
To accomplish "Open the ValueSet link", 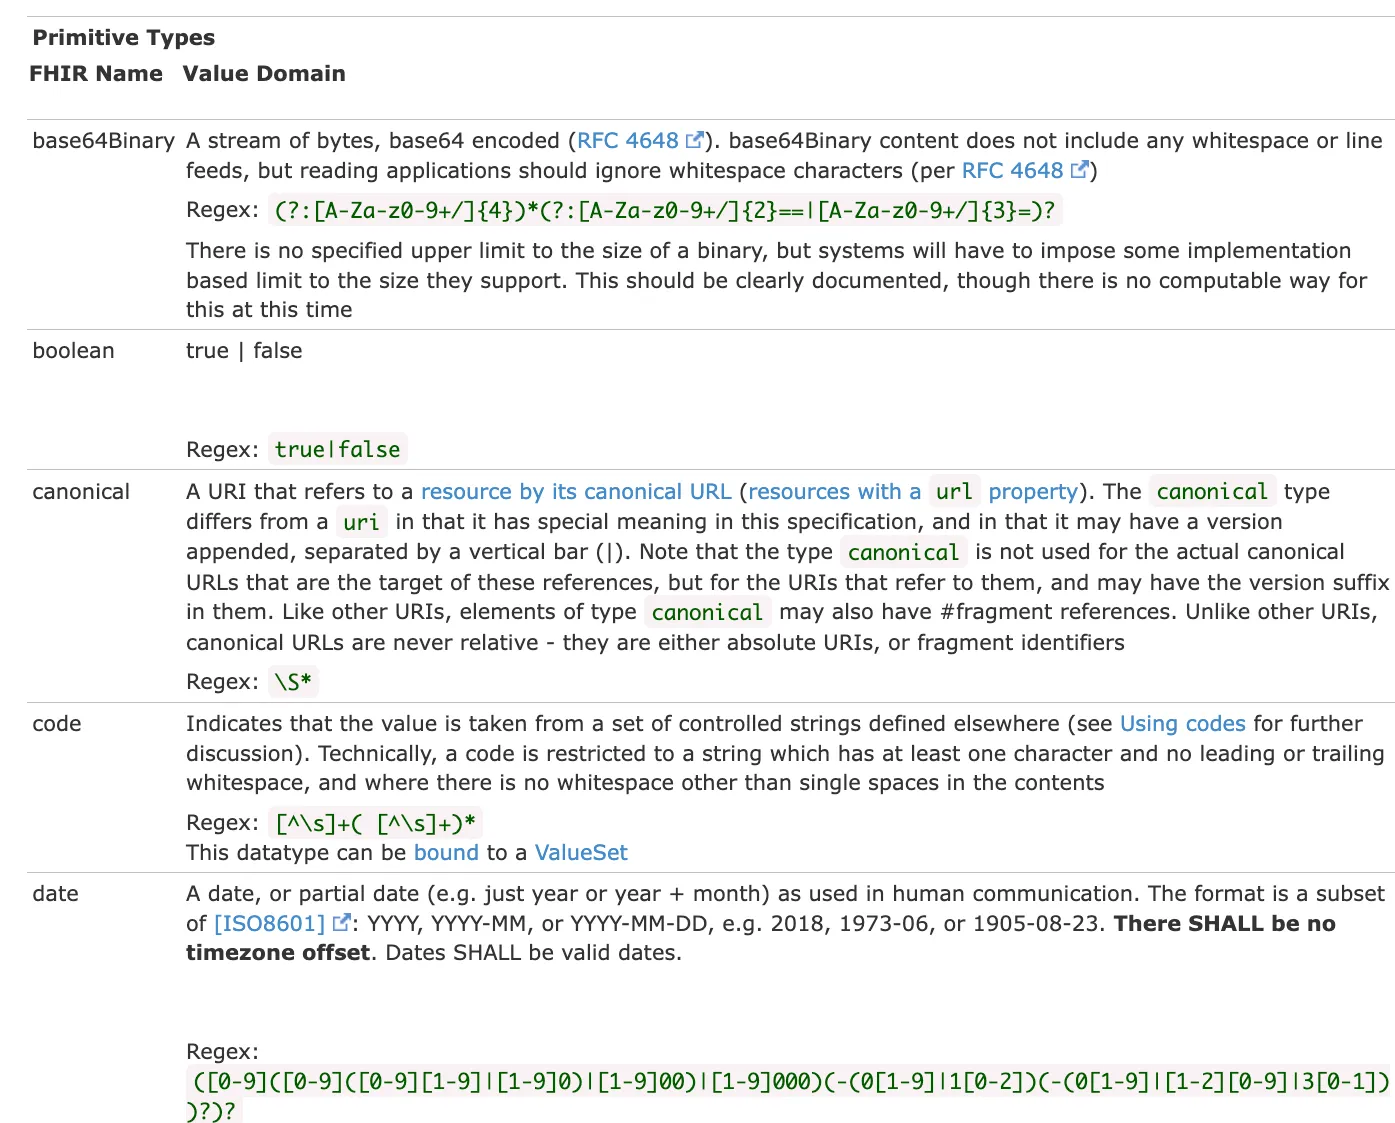I will [581, 853].
